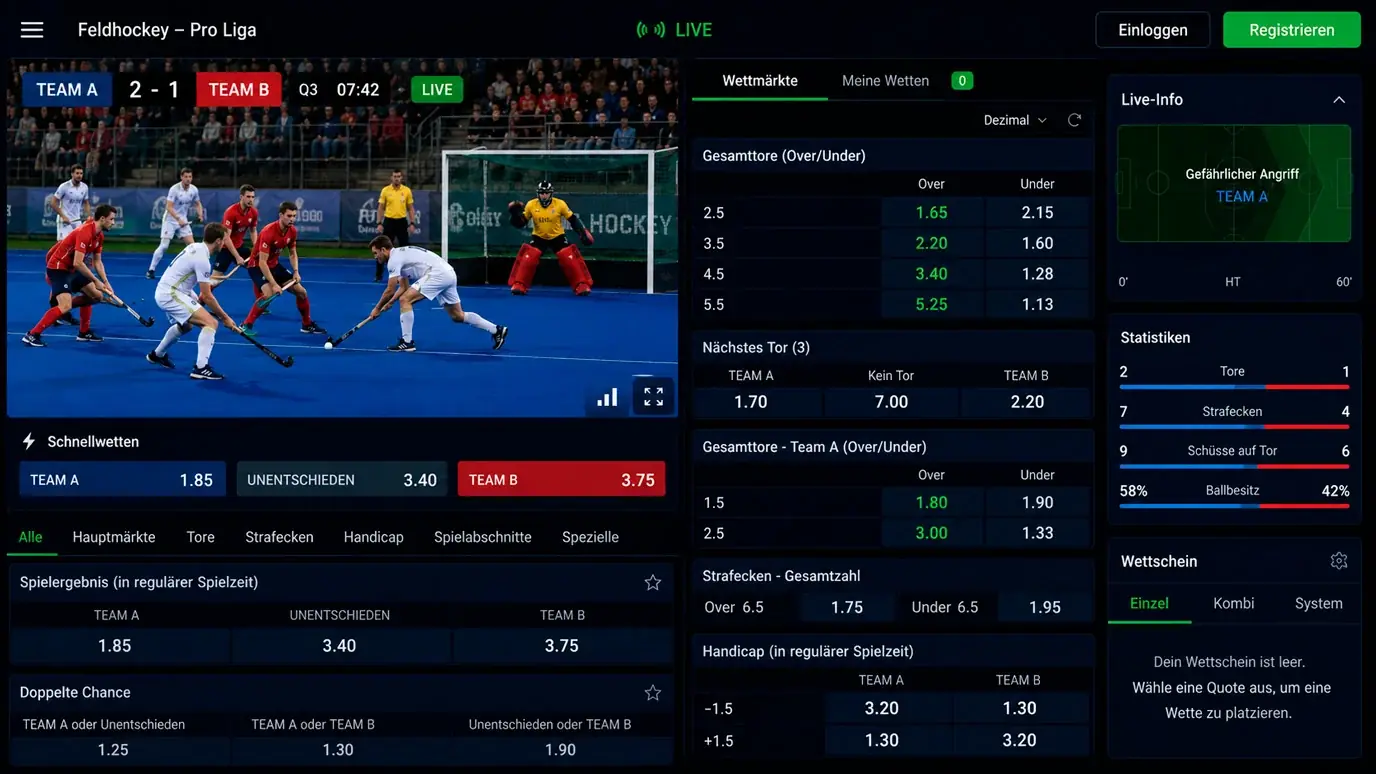The width and height of the screenshot is (1376, 774).
Task: Switch to the Wettmärkte tab
Action: click(760, 81)
